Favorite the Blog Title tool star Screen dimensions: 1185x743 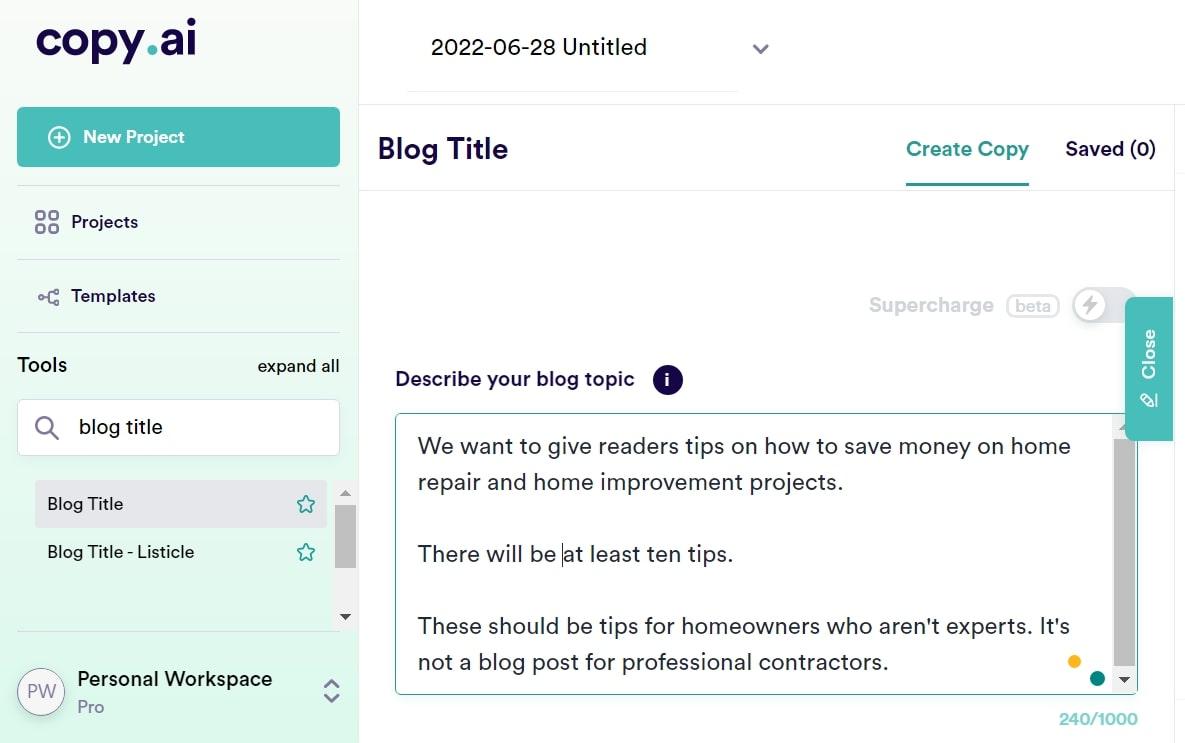pos(306,504)
